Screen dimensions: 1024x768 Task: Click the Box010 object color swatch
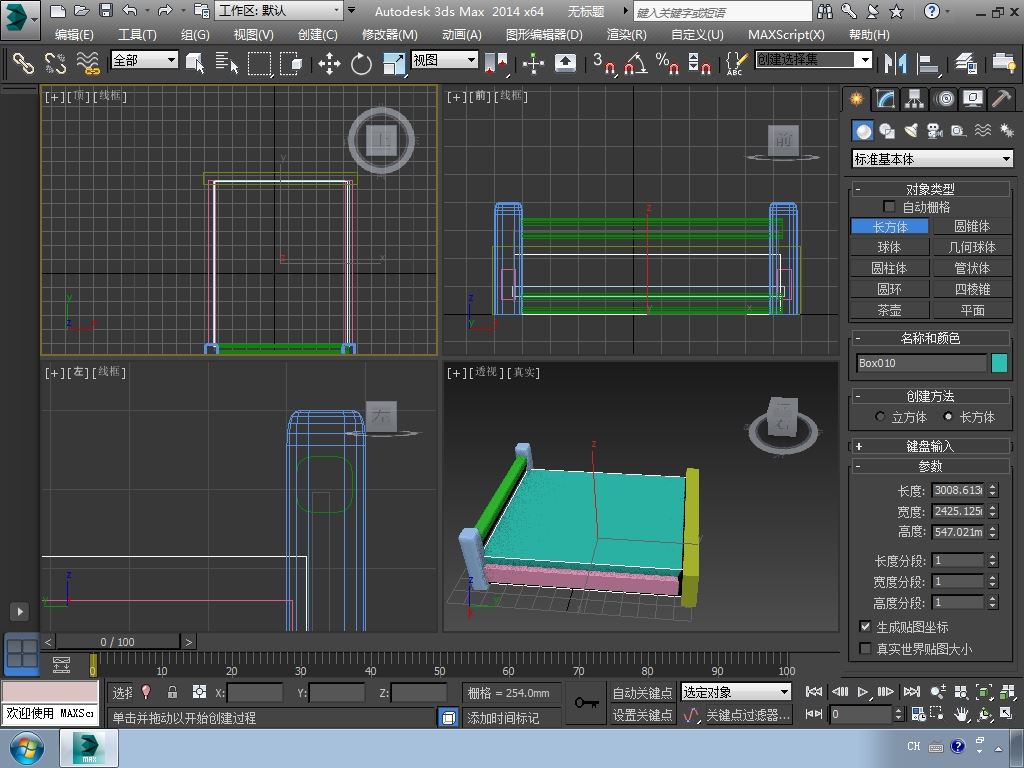click(x=999, y=363)
